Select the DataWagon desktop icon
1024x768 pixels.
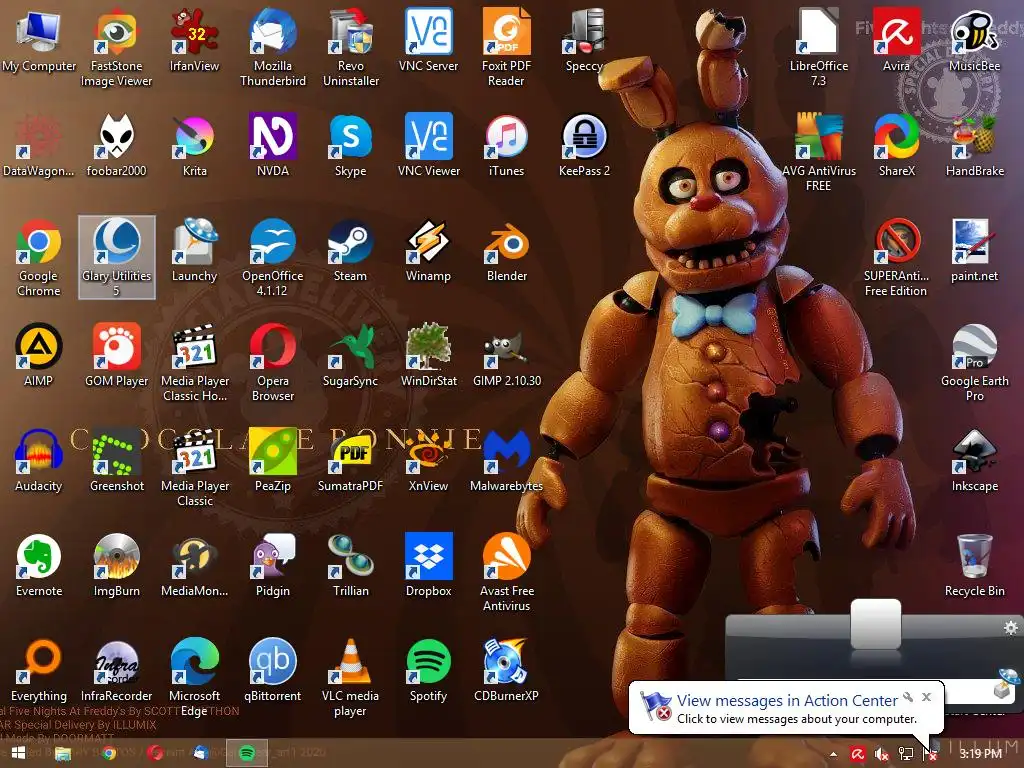pyautogui.click(x=39, y=146)
